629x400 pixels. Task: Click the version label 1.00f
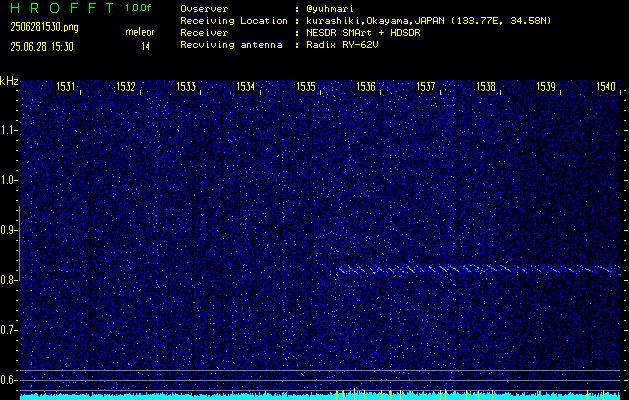(x=138, y=8)
